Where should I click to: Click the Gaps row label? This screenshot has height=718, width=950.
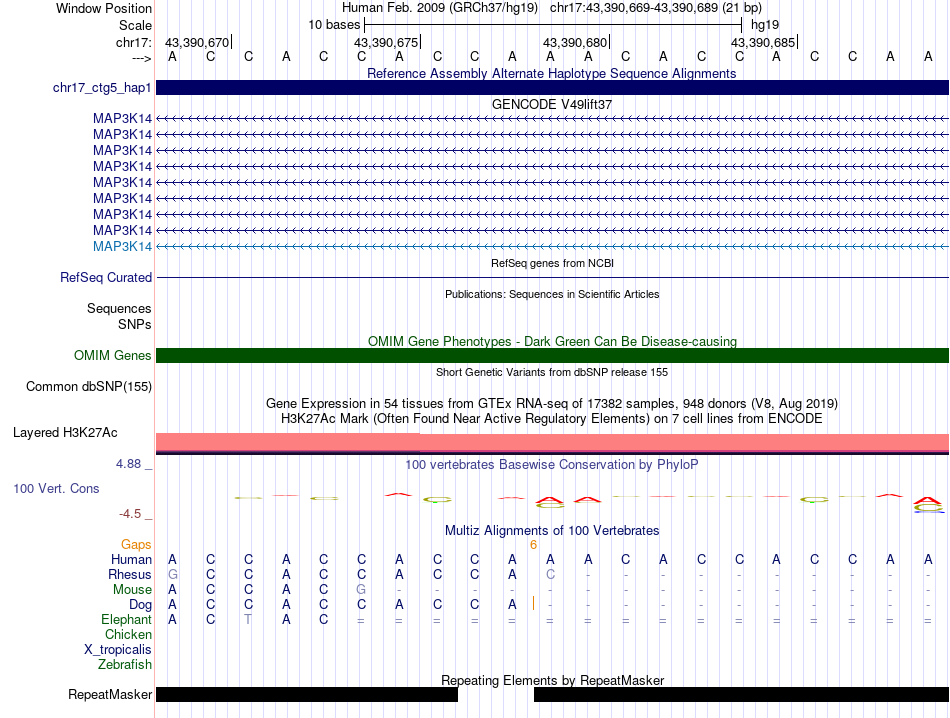pyautogui.click(x=136, y=545)
